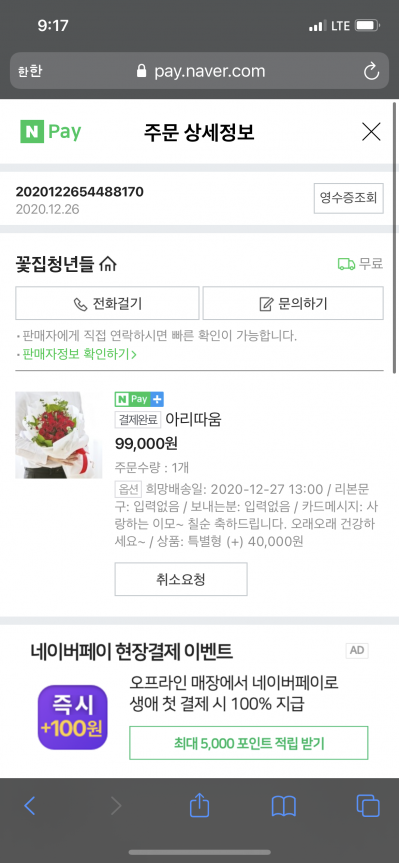The image size is (399, 863).
Task: Open Safari bookmarks book icon
Action: point(283,806)
